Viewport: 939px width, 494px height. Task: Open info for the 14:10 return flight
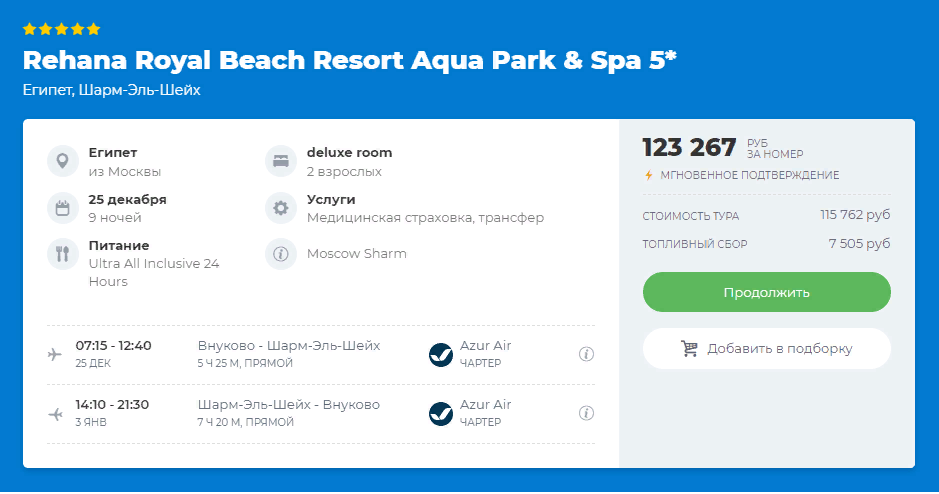586,413
